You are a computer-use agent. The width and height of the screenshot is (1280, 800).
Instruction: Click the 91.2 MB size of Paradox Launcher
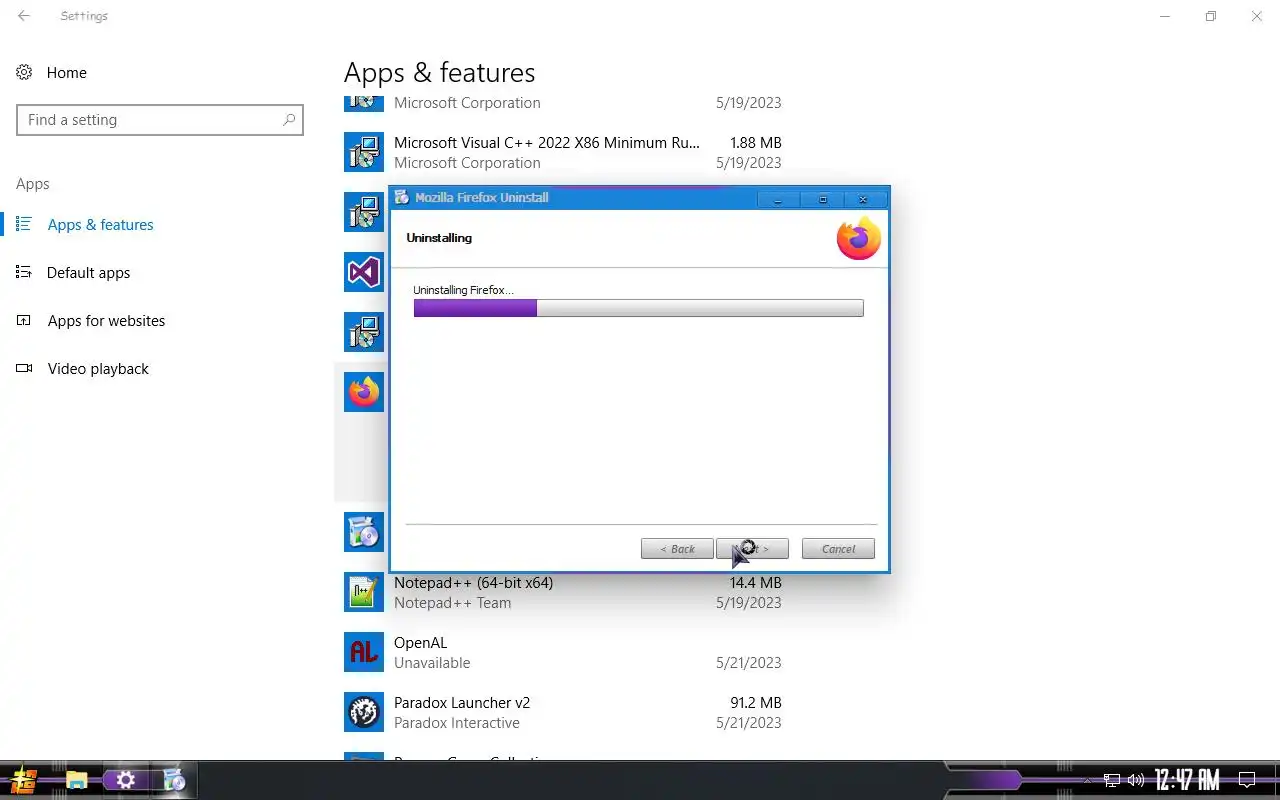[756, 703]
